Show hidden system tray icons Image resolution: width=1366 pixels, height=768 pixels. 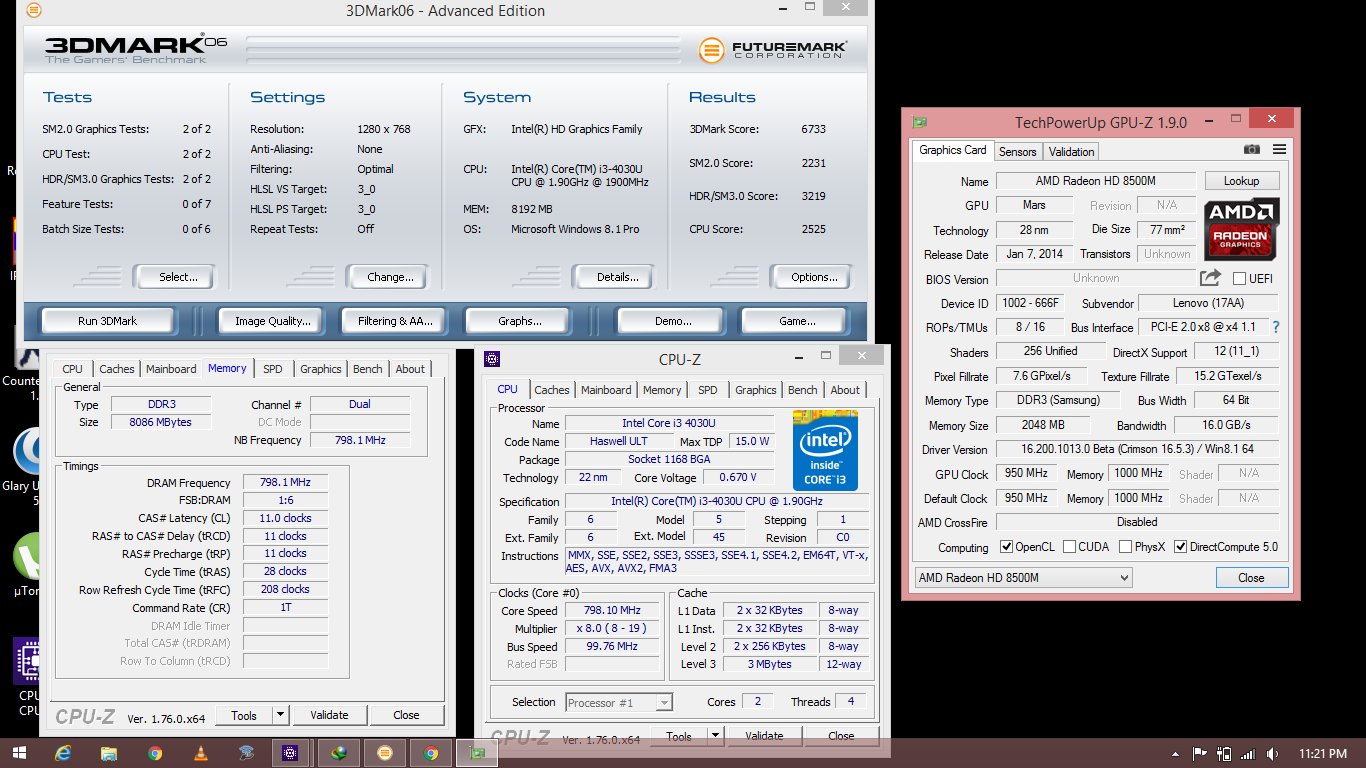1175,754
